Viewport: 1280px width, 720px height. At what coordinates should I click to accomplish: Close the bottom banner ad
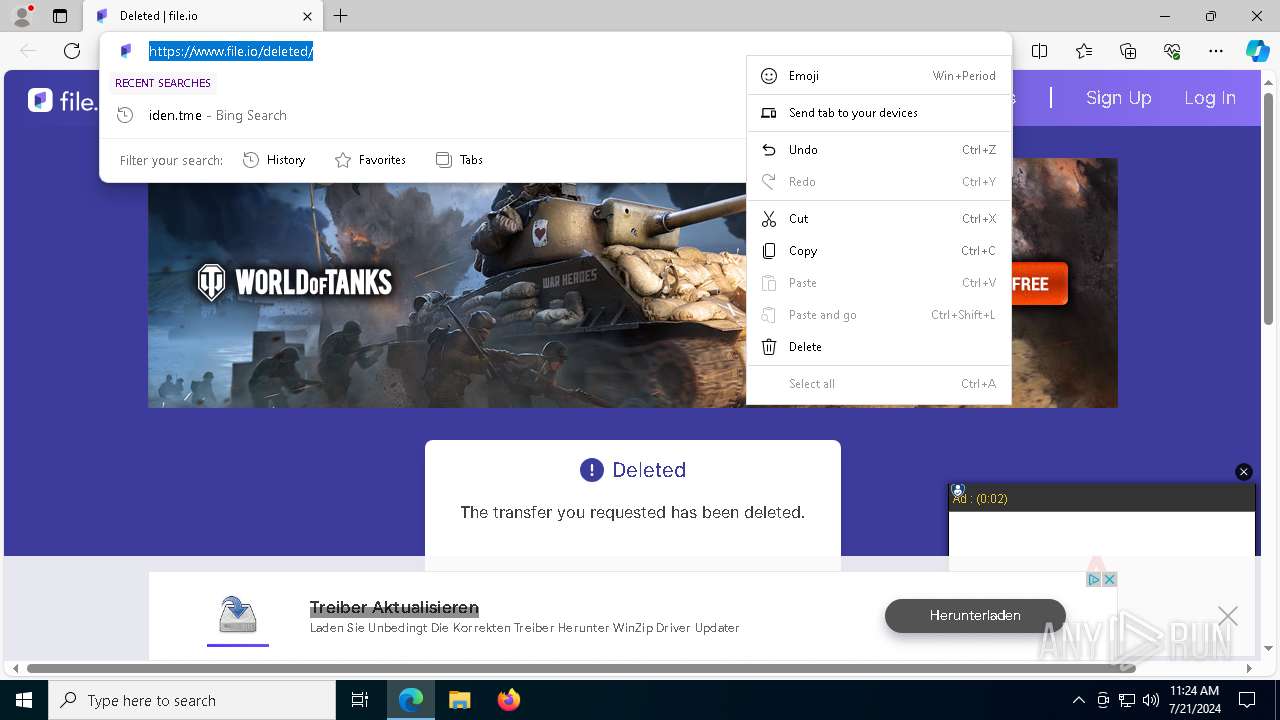point(1228,616)
